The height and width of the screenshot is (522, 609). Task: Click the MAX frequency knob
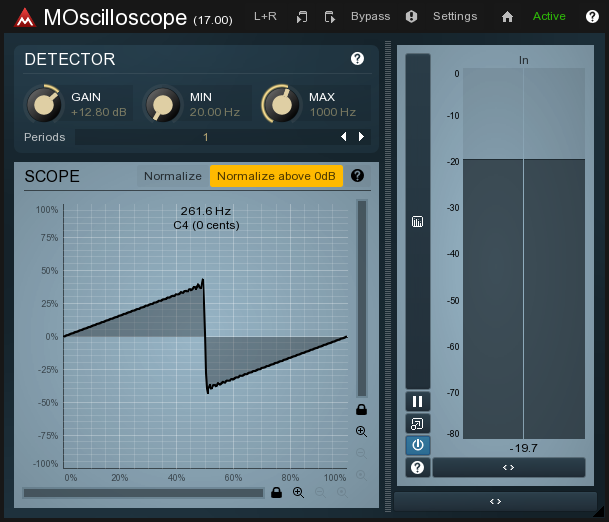tap(281, 104)
